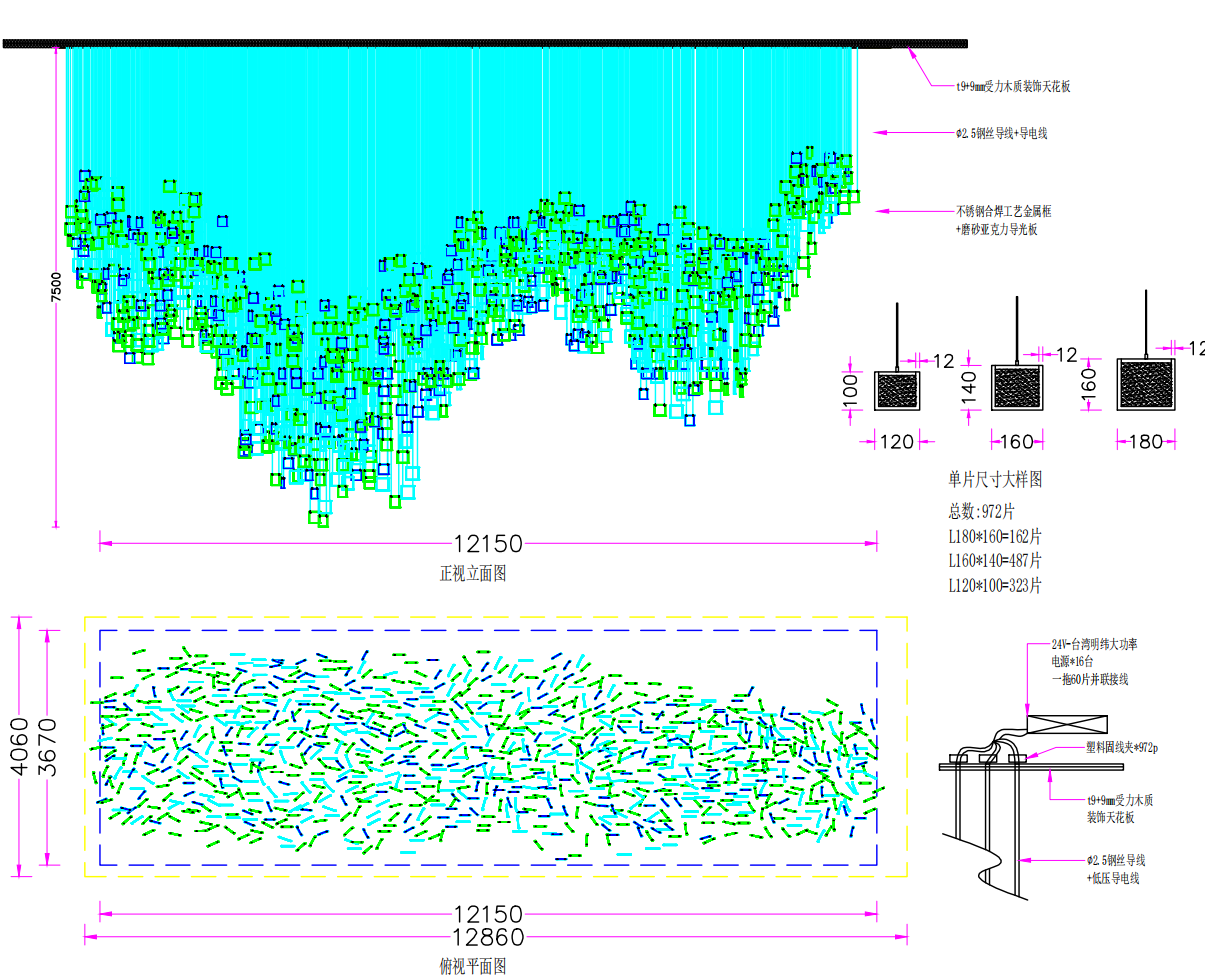Viewport: 1205px width, 979px height.
Task: Click the 正视立面图 view title
Action: pyautogui.click(x=473, y=574)
